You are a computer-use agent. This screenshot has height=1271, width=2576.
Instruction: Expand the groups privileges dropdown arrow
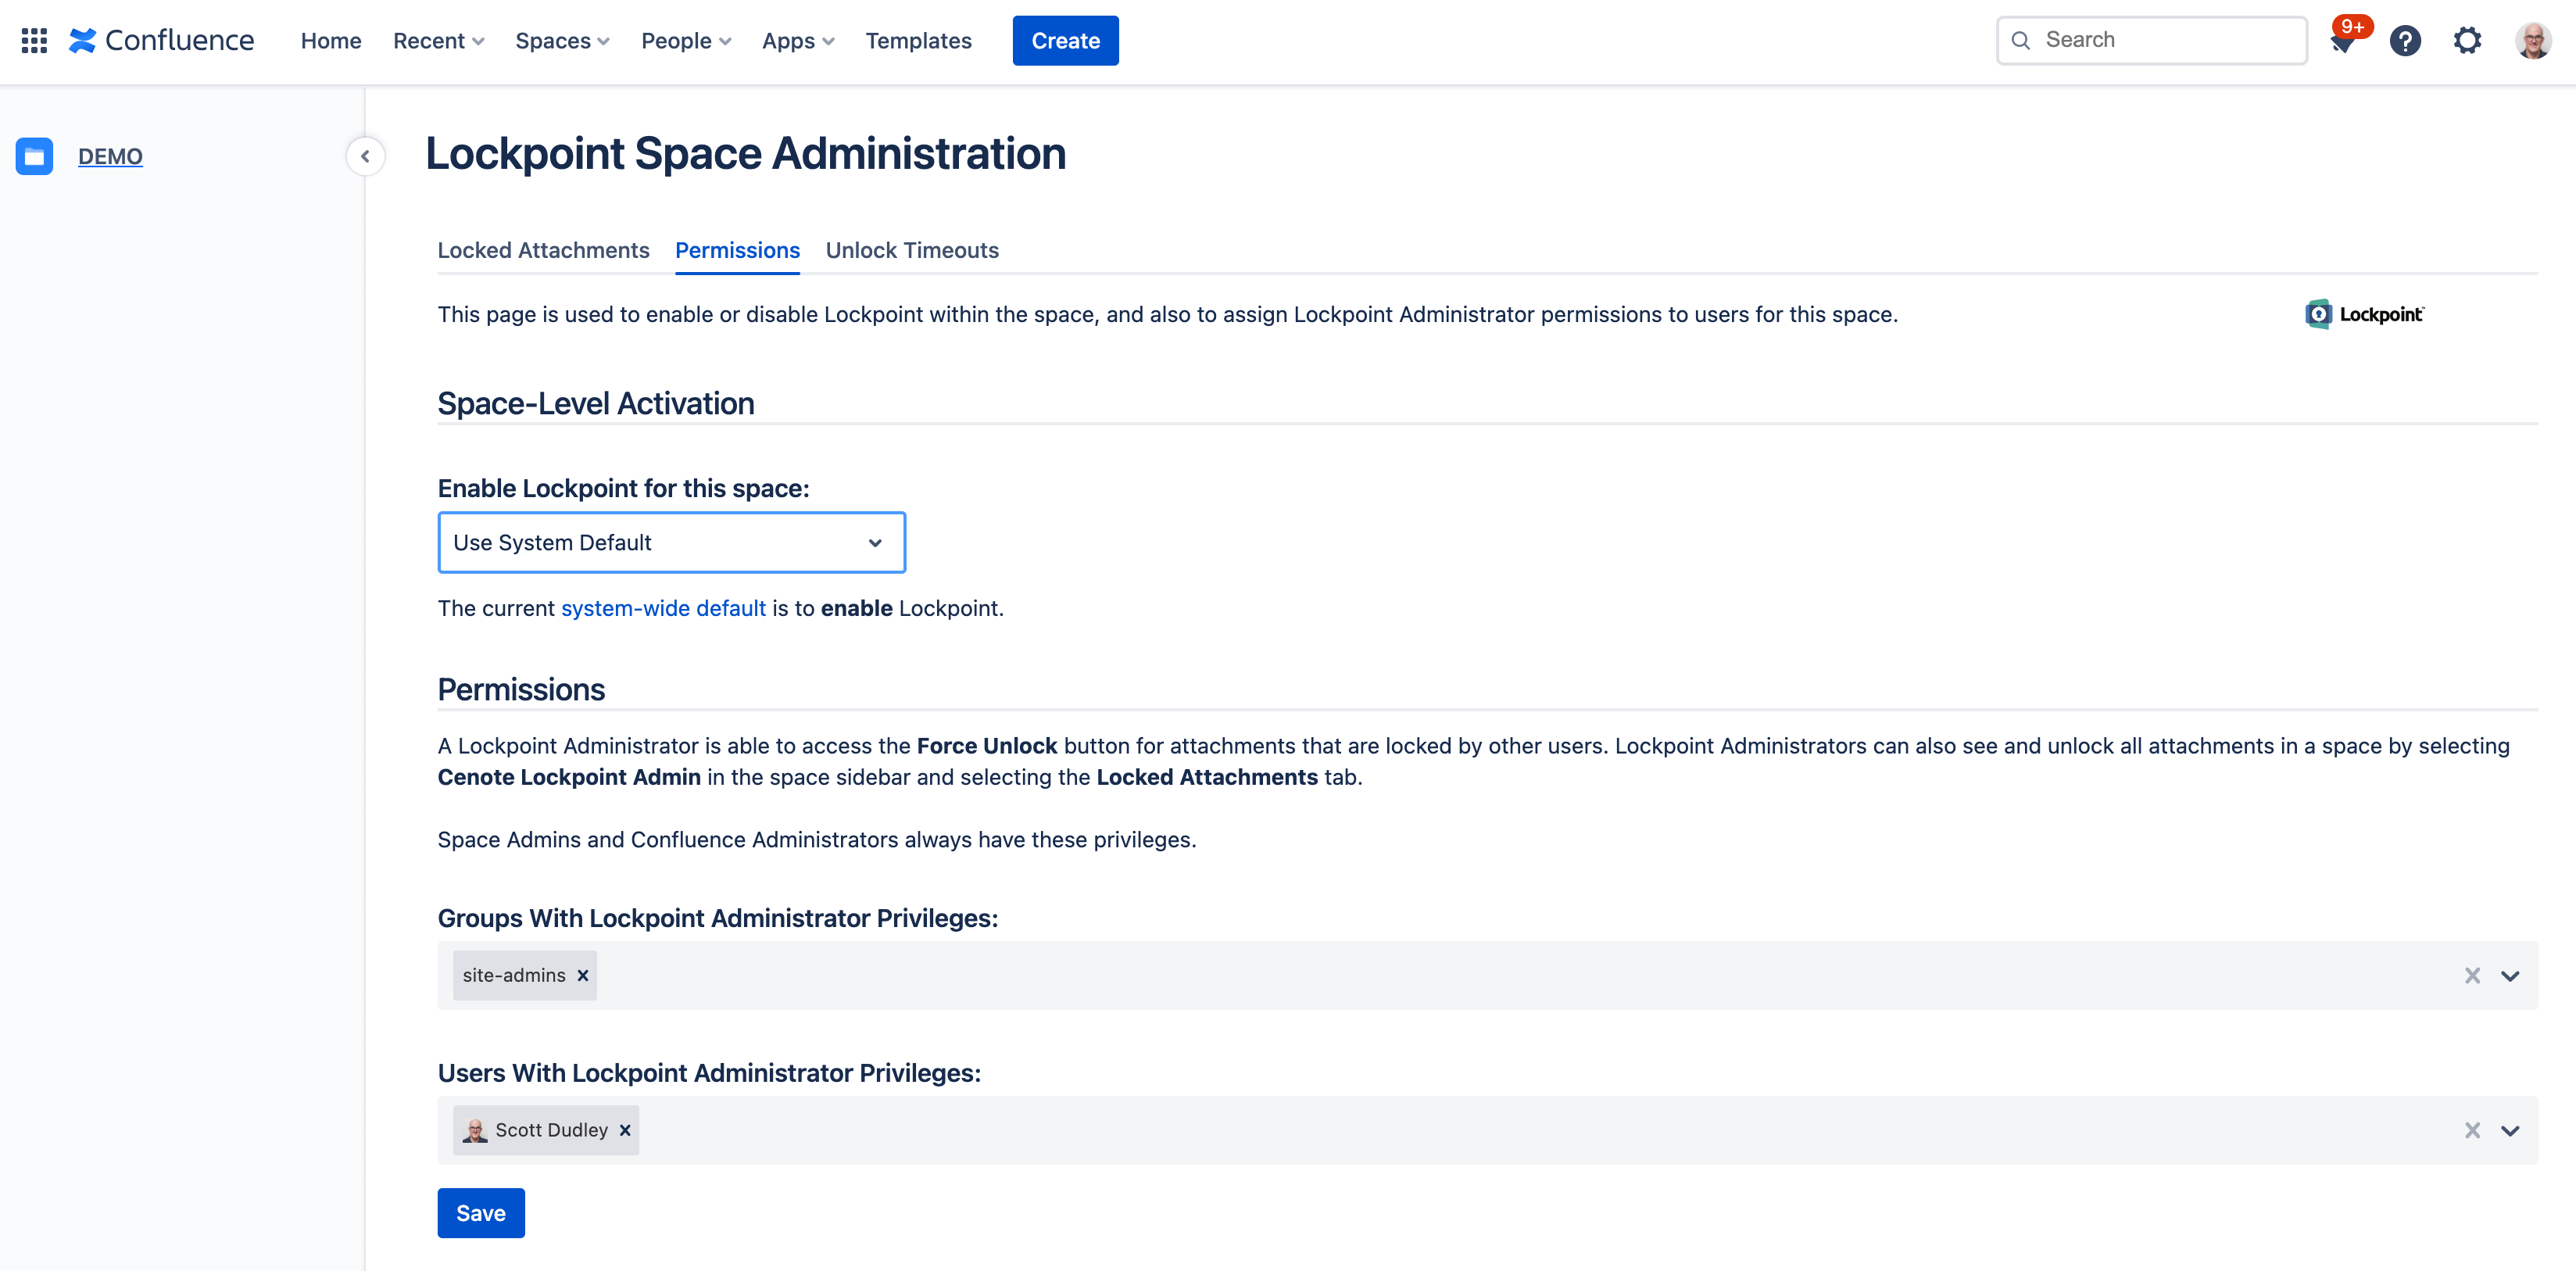(2510, 975)
